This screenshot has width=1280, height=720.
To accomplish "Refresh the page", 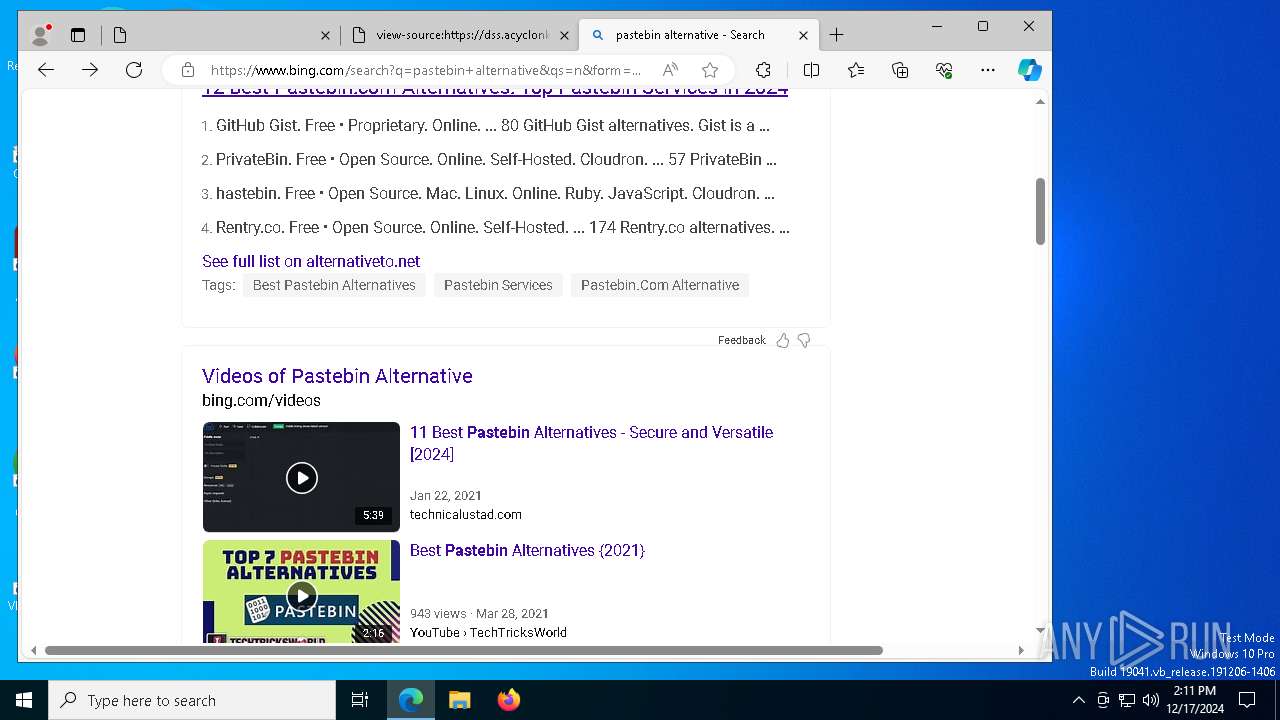I will (134, 70).
